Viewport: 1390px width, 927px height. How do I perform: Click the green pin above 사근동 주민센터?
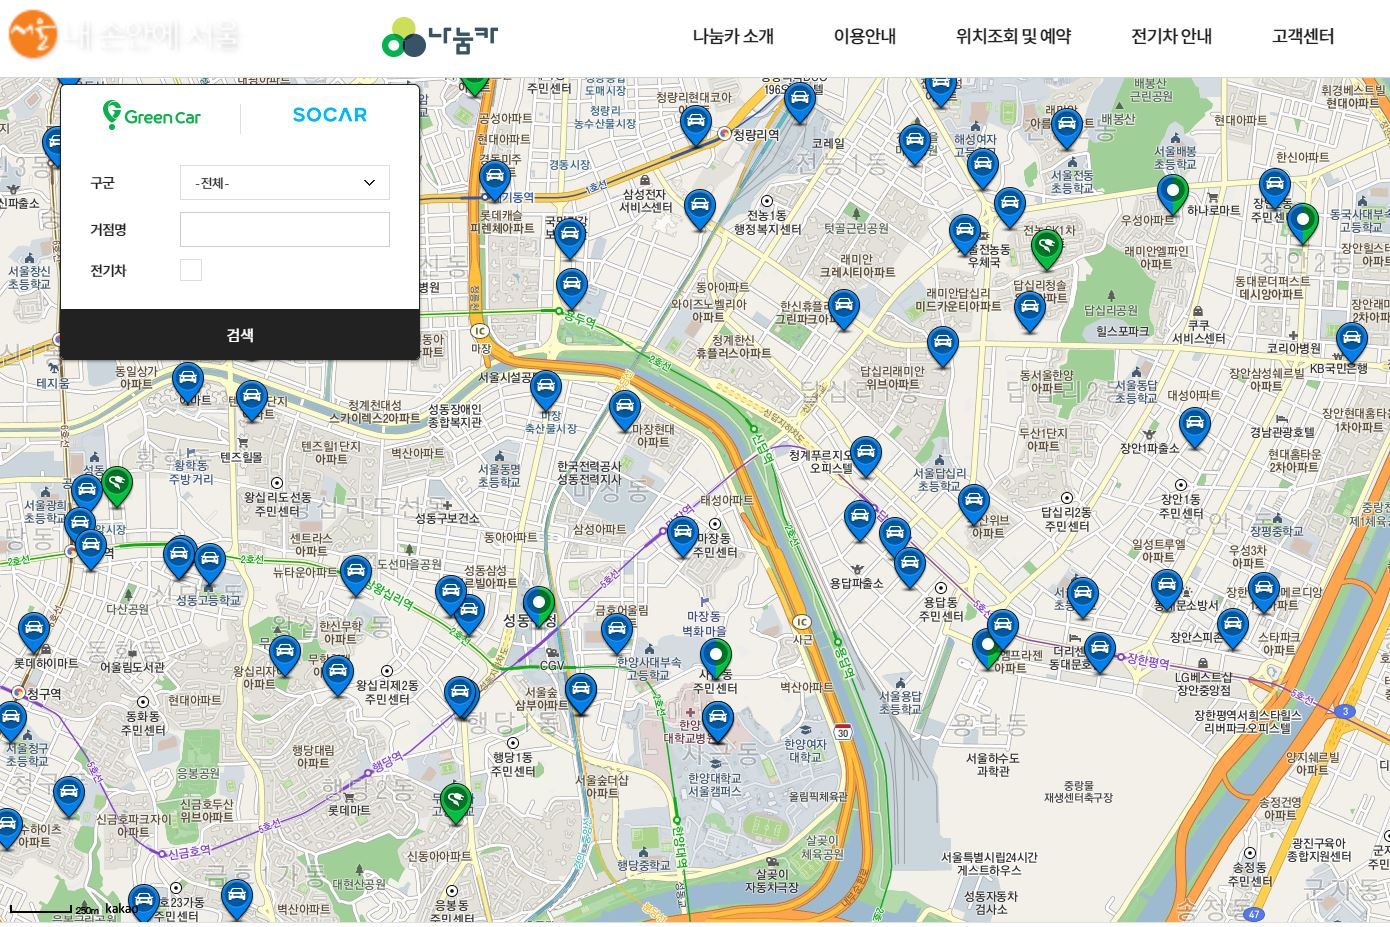pyautogui.click(x=716, y=657)
